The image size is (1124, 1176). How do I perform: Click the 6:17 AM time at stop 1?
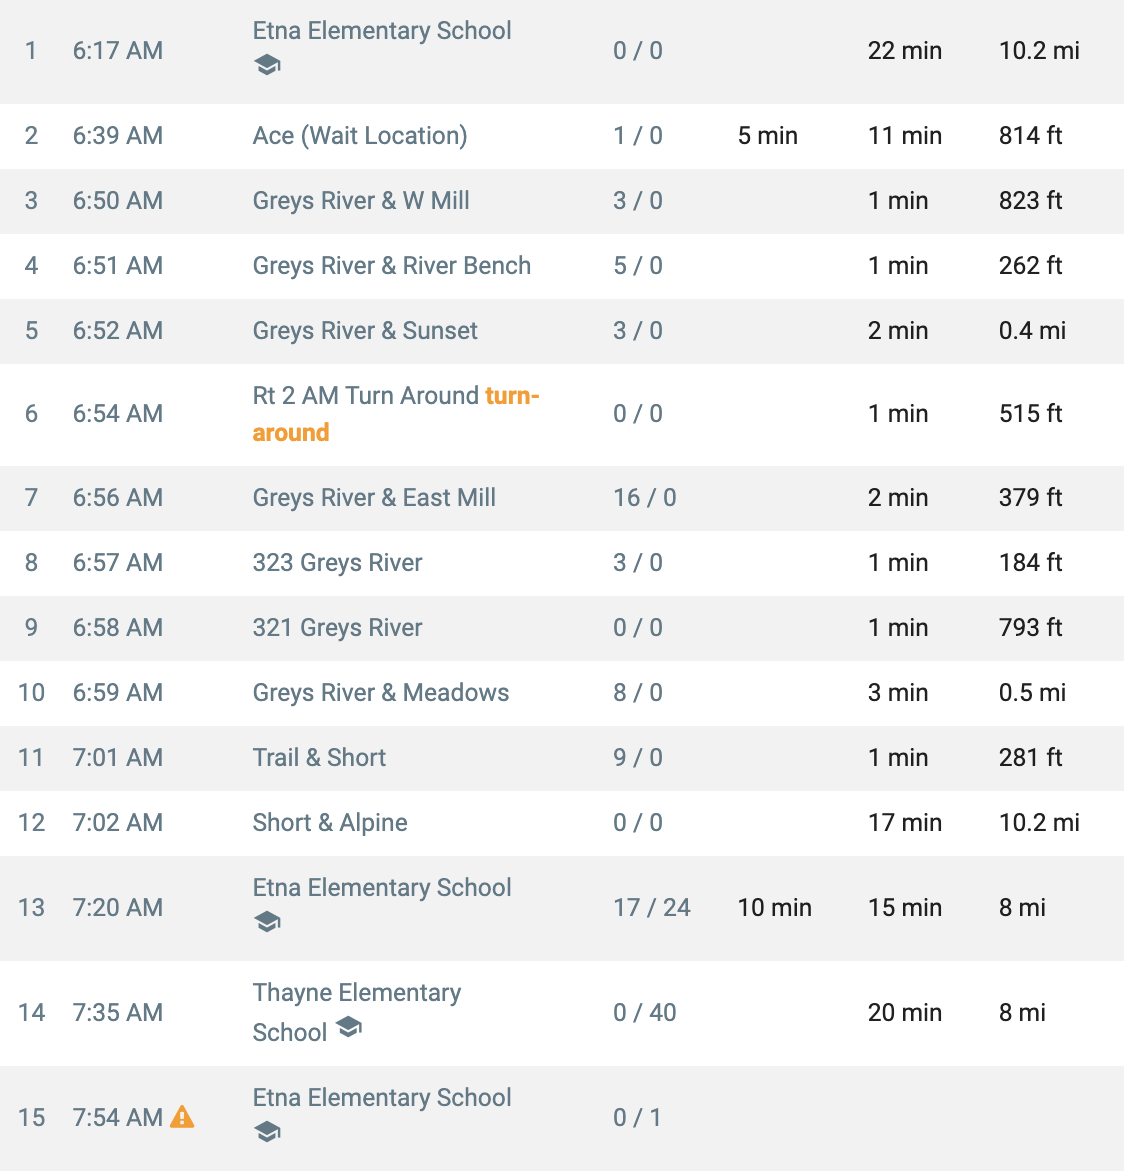click(118, 51)
